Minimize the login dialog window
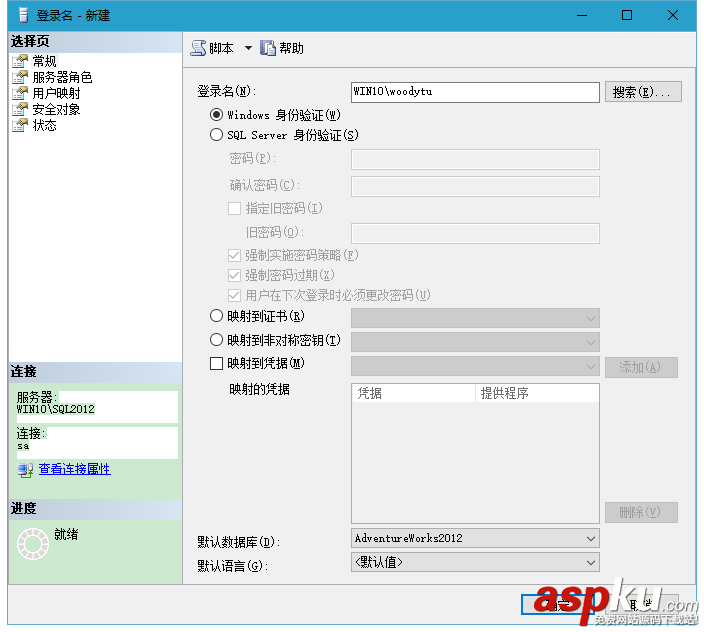 (582, 15)
